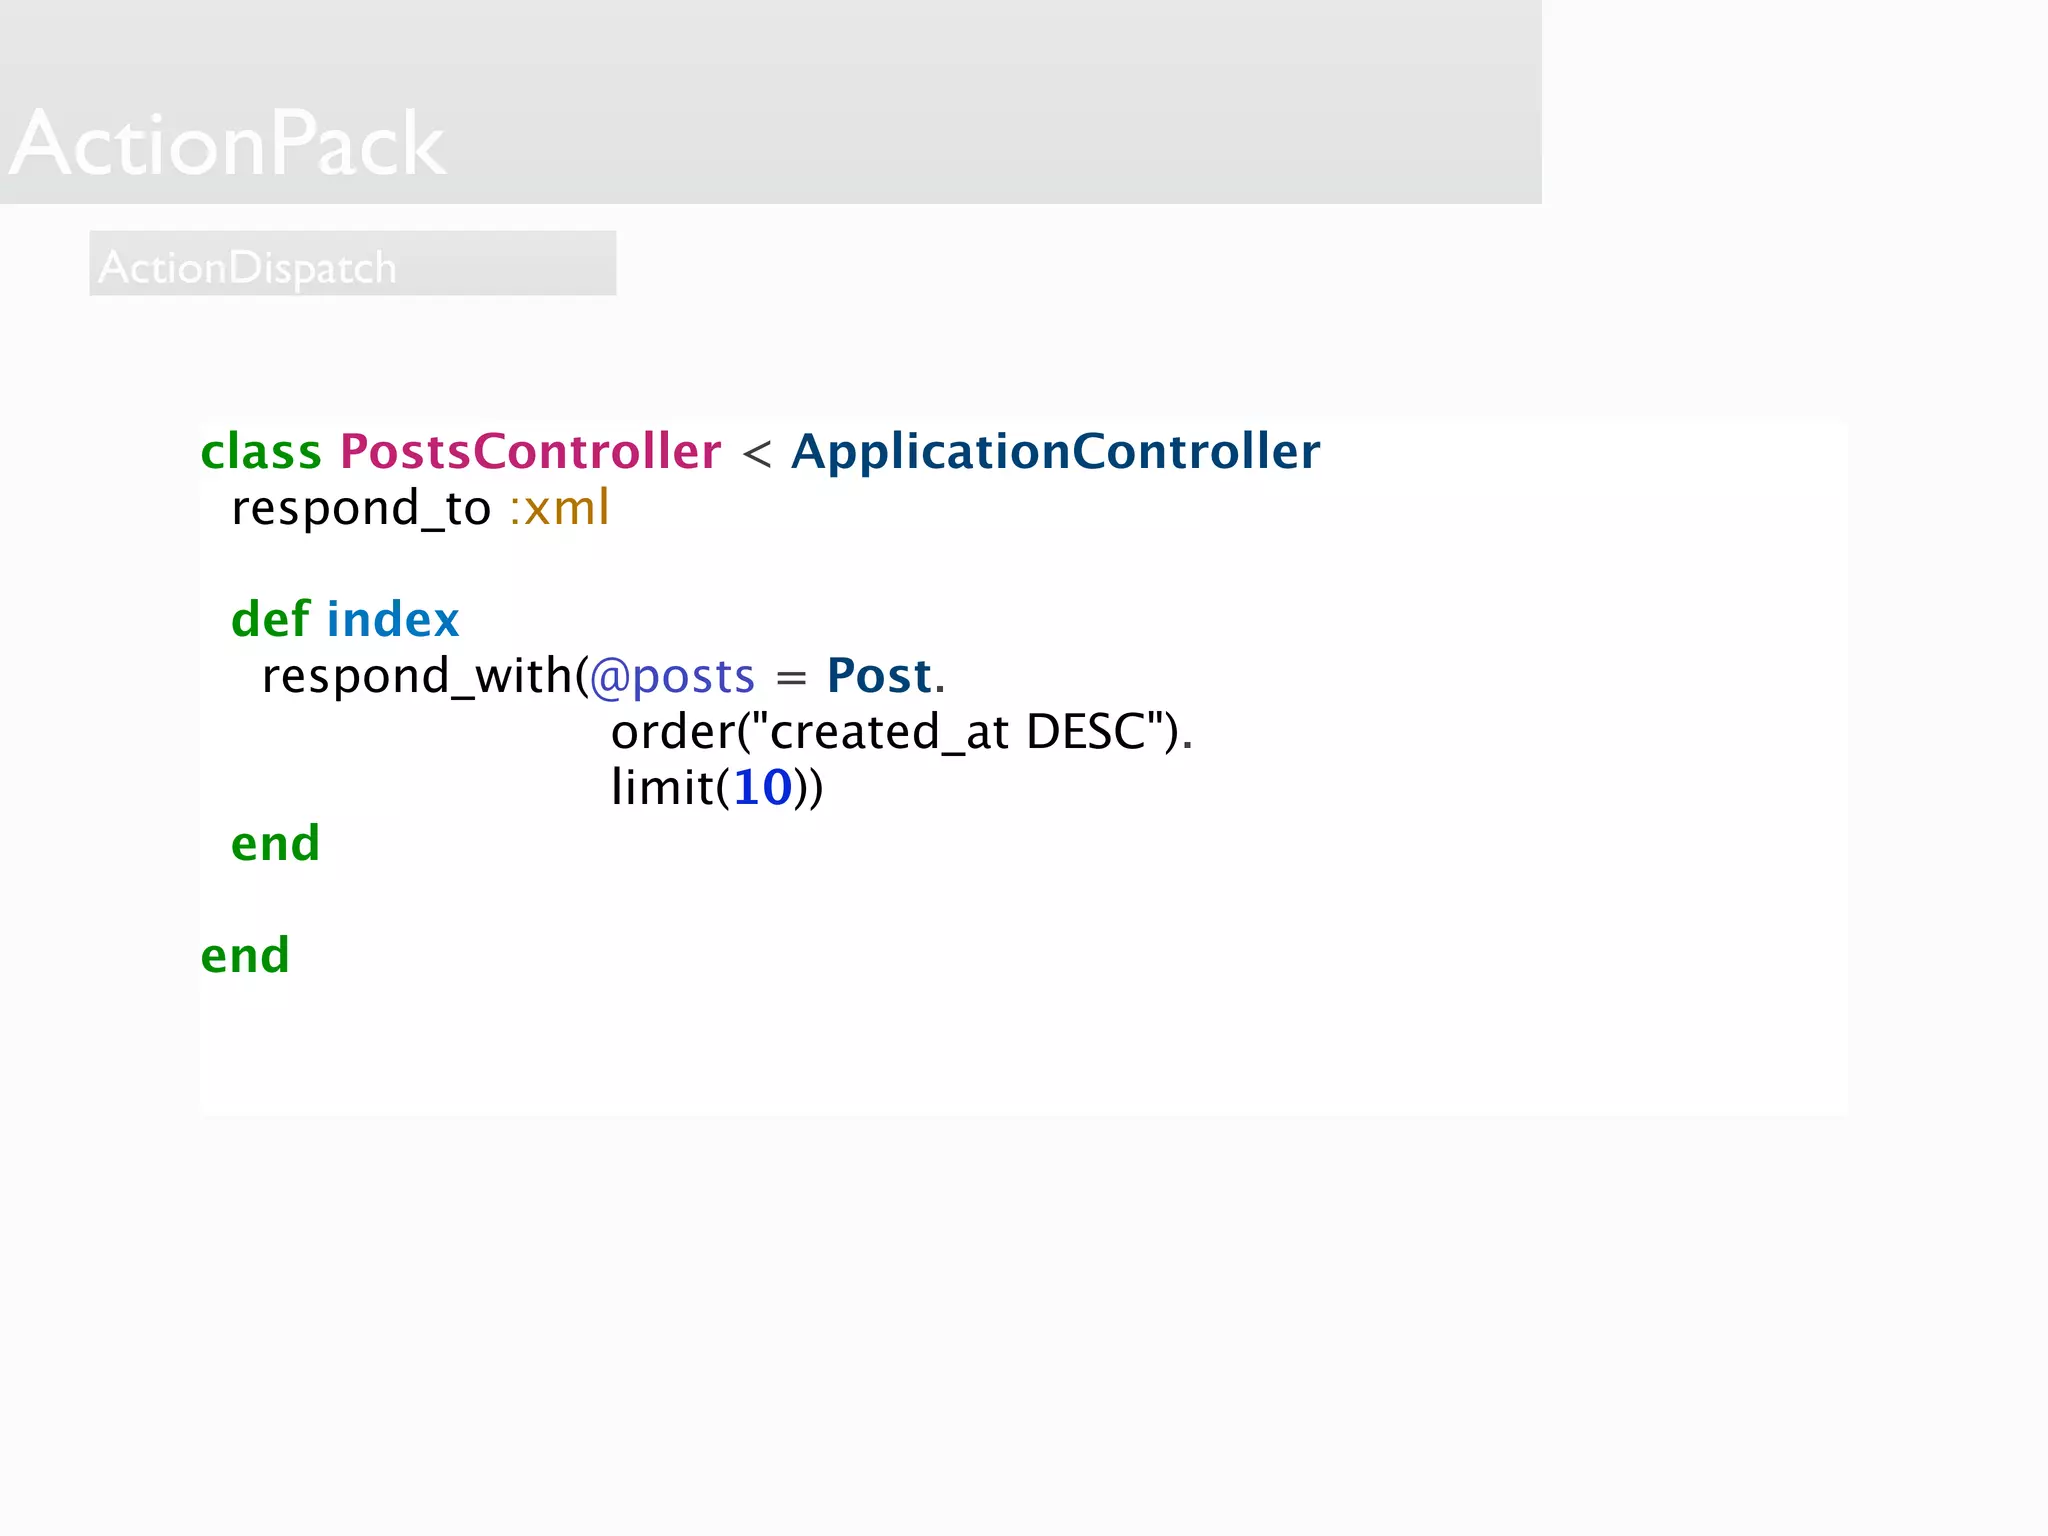Image resolution: width=2048 pixels, height=1536 pixels.
Task: Click the Post model constant
Action: coord(879,677)
